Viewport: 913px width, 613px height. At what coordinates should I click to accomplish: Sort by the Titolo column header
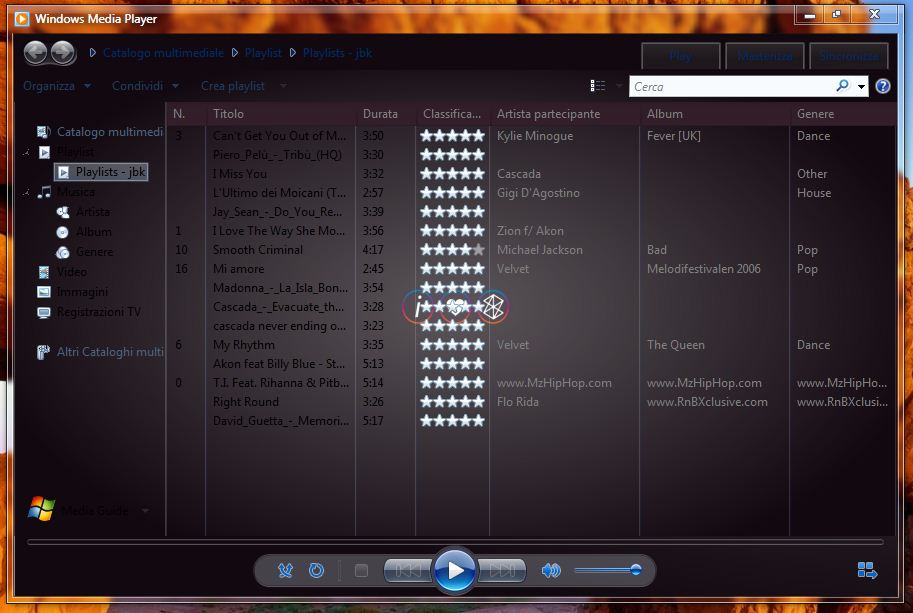click(280, 114)
